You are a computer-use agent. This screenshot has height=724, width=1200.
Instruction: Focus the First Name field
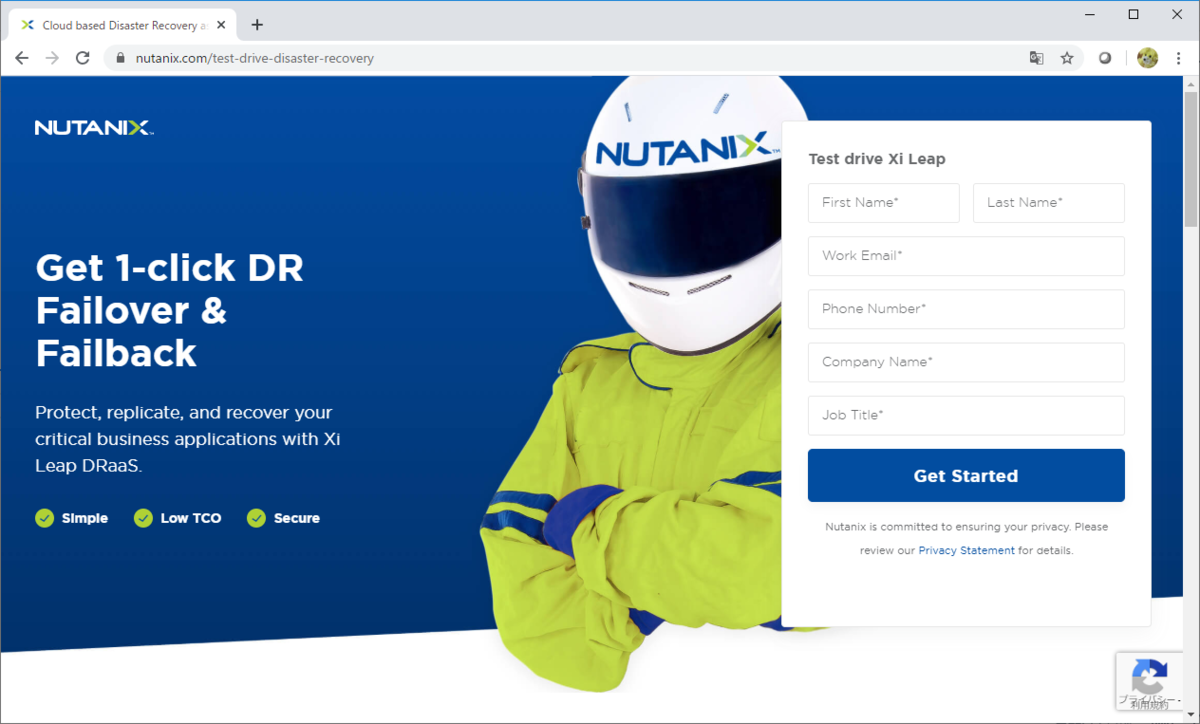pos(884,203)
